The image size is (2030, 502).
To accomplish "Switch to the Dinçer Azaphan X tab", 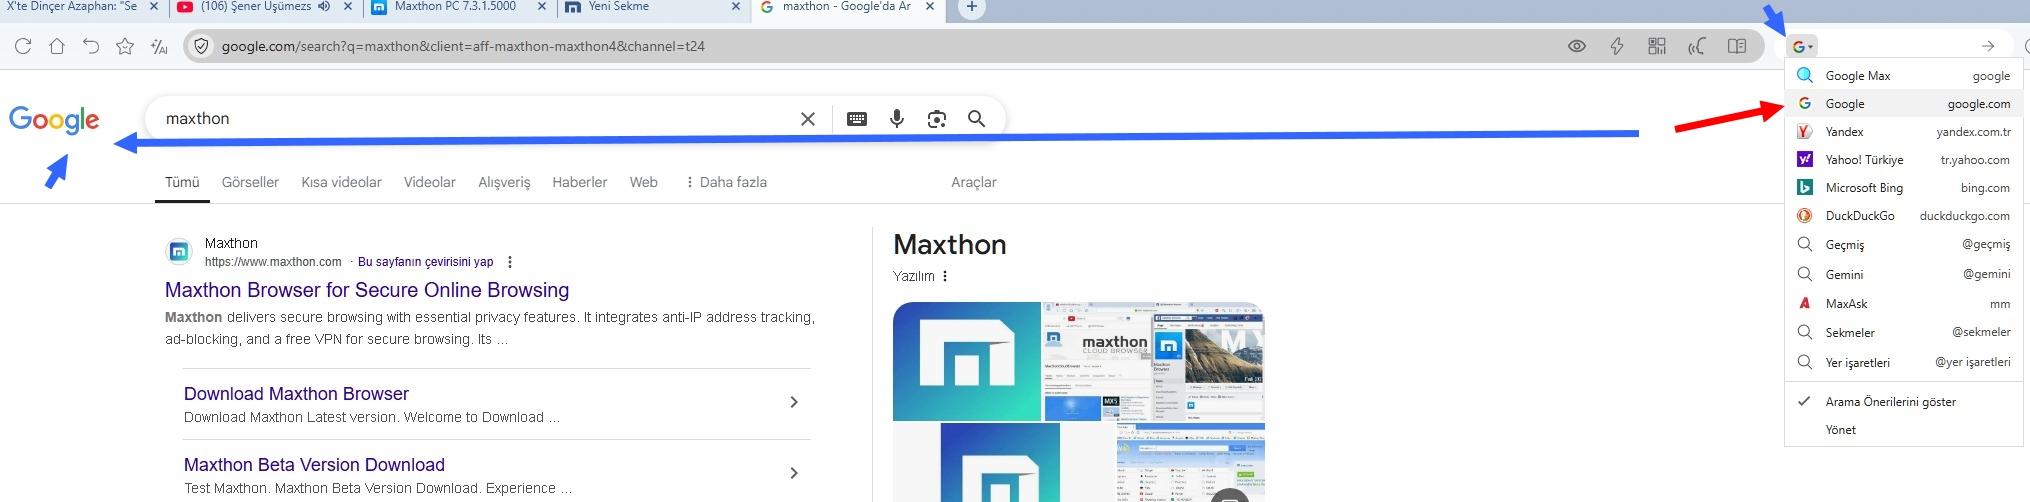I will (72, 7).
